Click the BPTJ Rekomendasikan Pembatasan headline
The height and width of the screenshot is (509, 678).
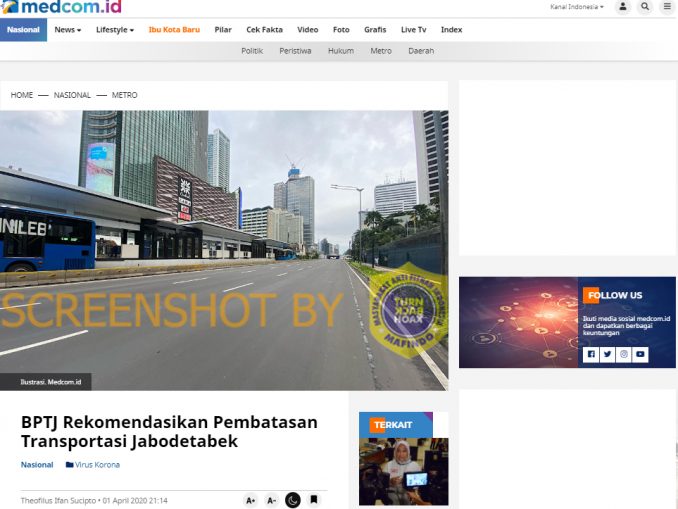[x=170, y=432]
